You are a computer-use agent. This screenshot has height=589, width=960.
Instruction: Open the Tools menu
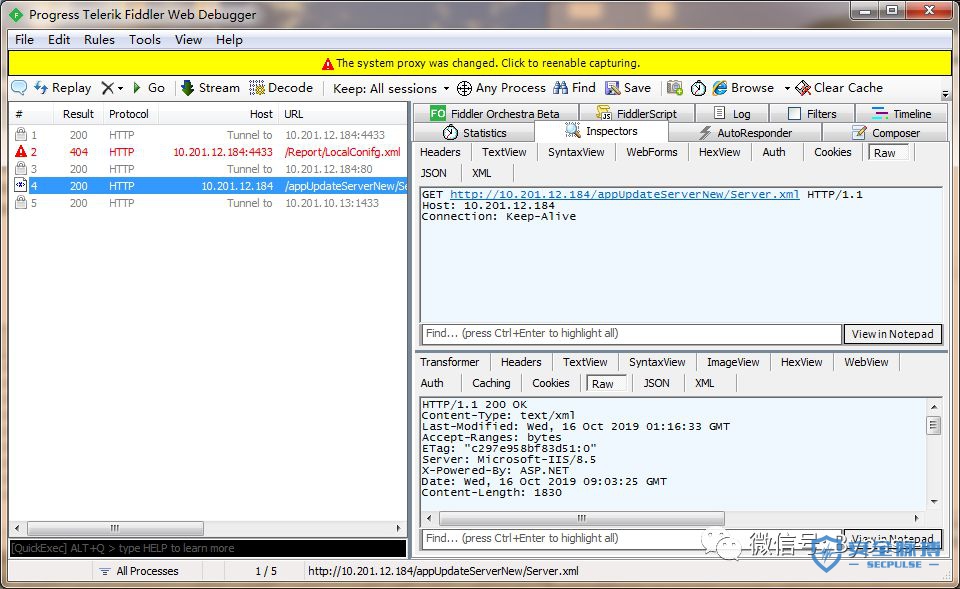click(x=144, y=40)
